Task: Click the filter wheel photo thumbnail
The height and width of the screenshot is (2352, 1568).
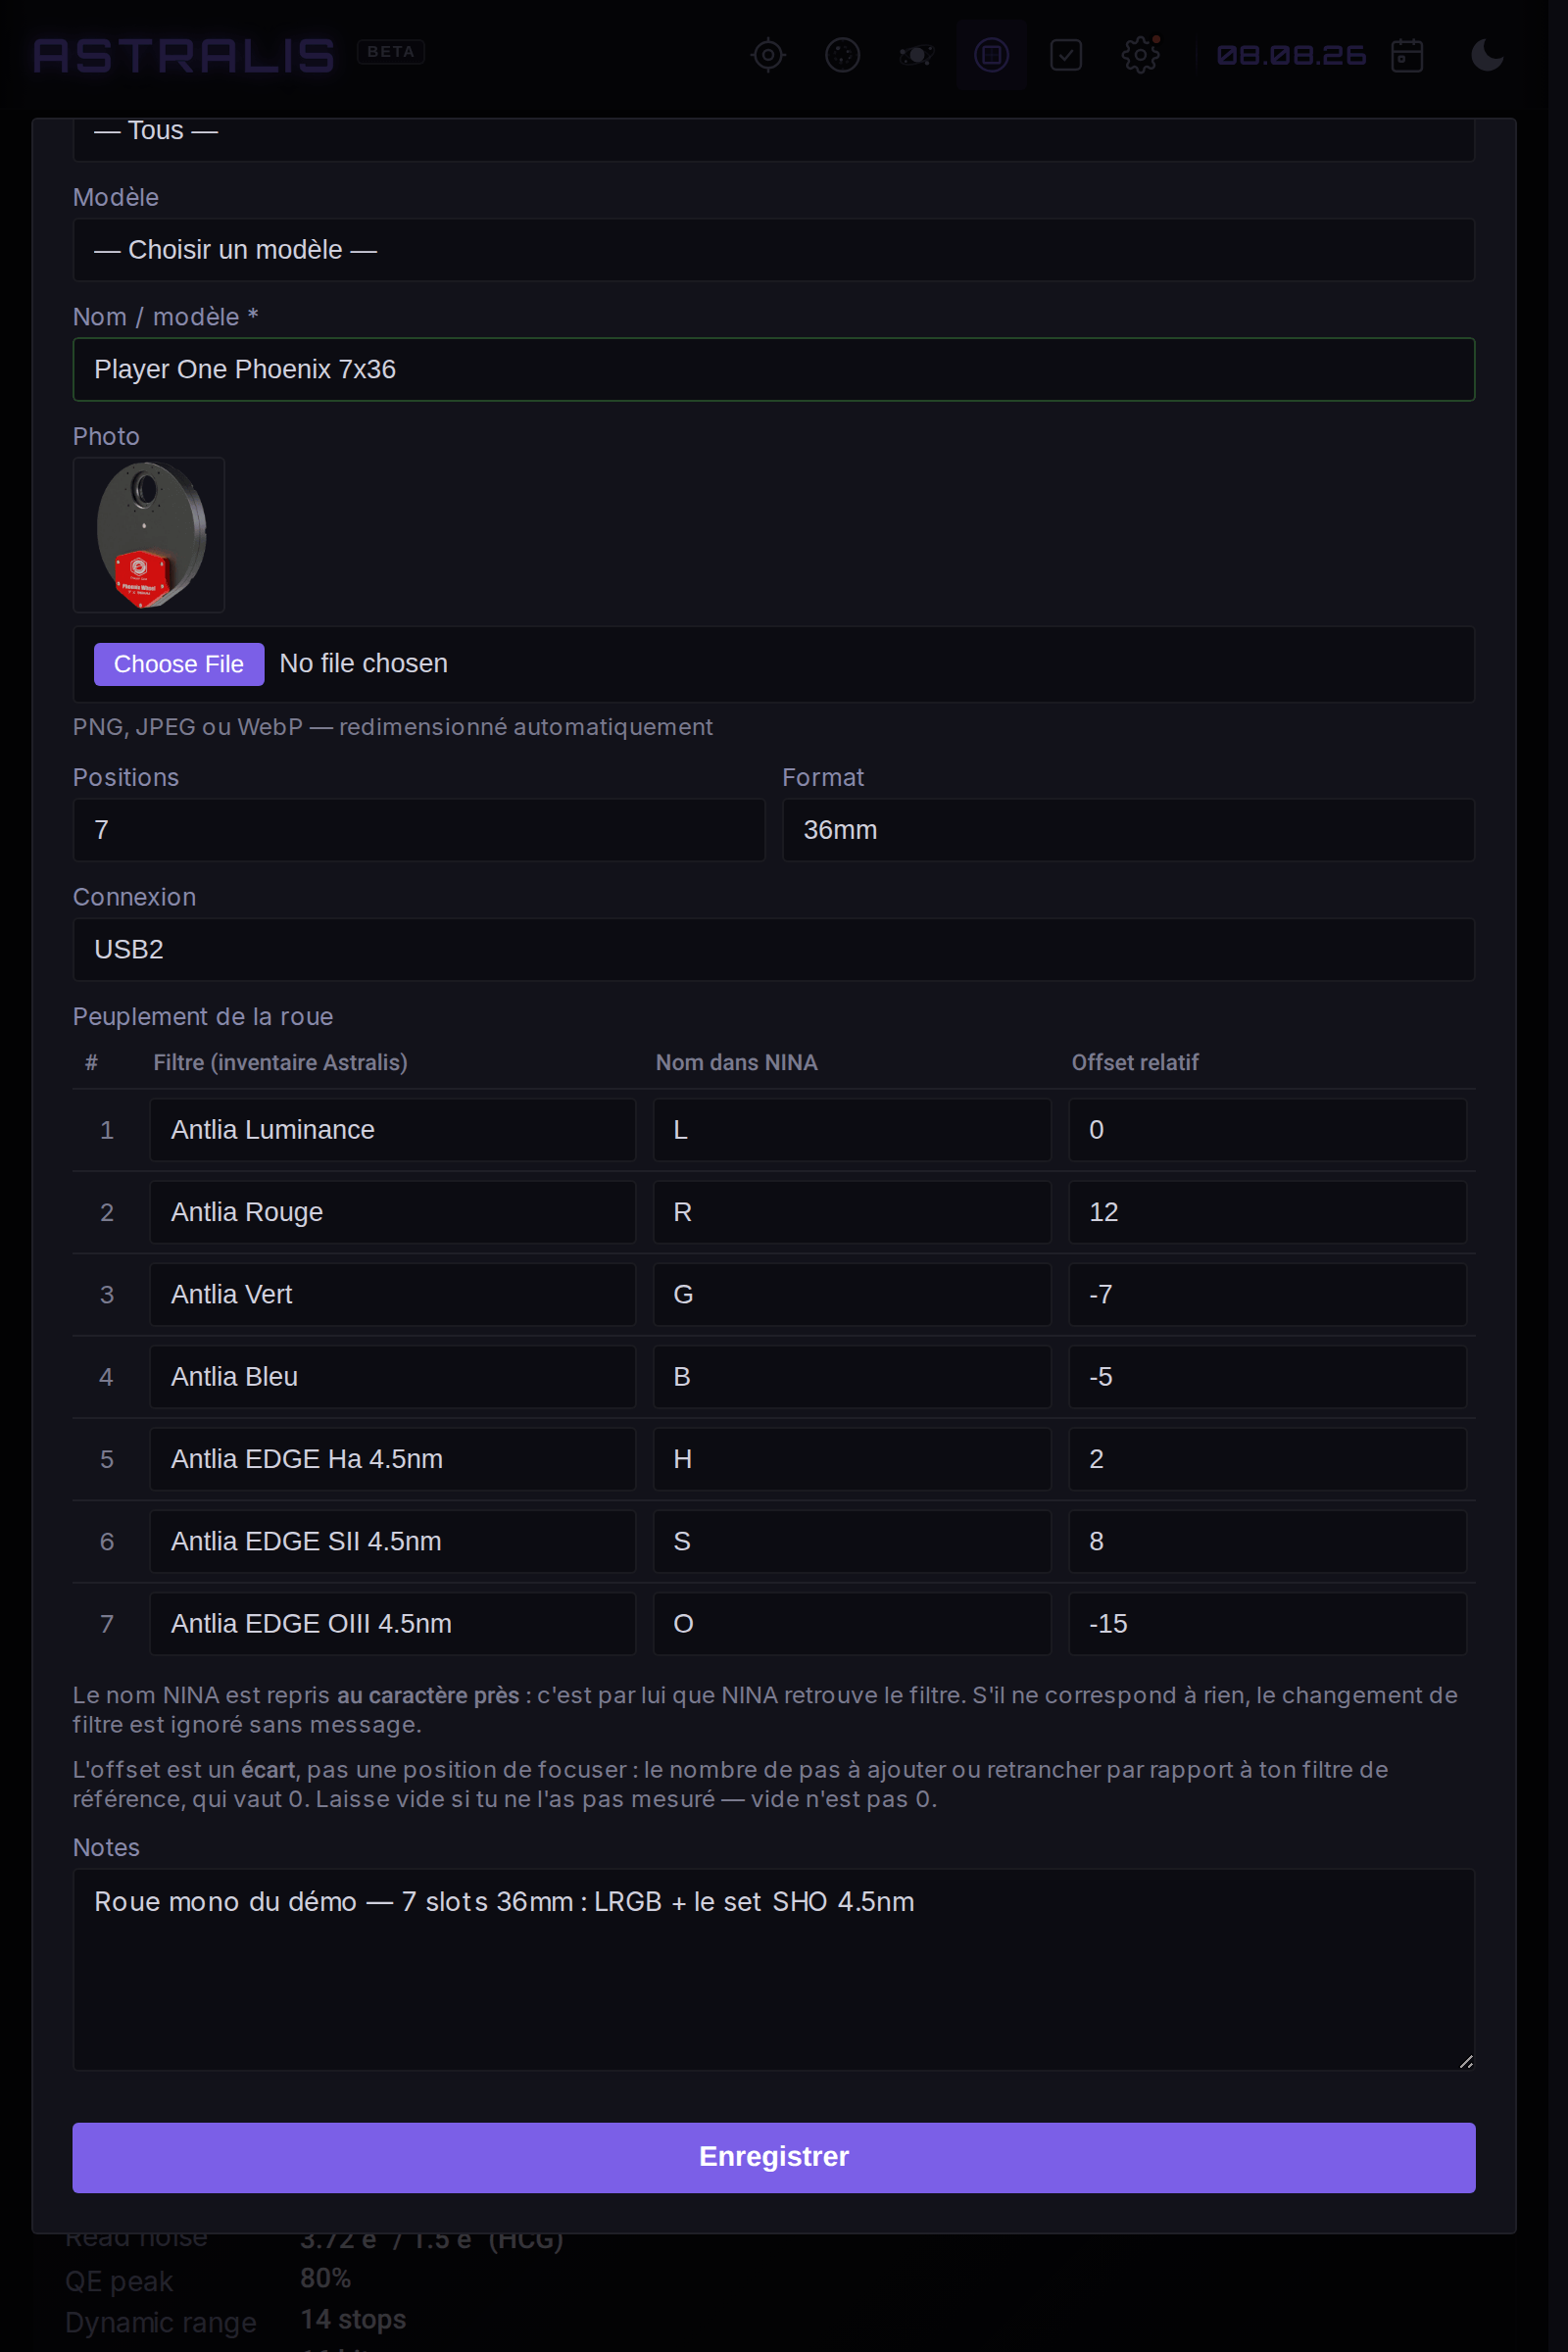Action: click(149, 535)
